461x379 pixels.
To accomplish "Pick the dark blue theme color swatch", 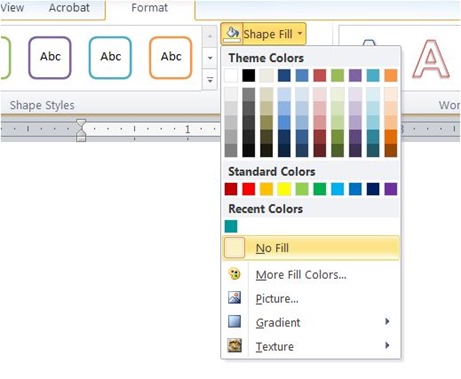I will click(284, 76).
